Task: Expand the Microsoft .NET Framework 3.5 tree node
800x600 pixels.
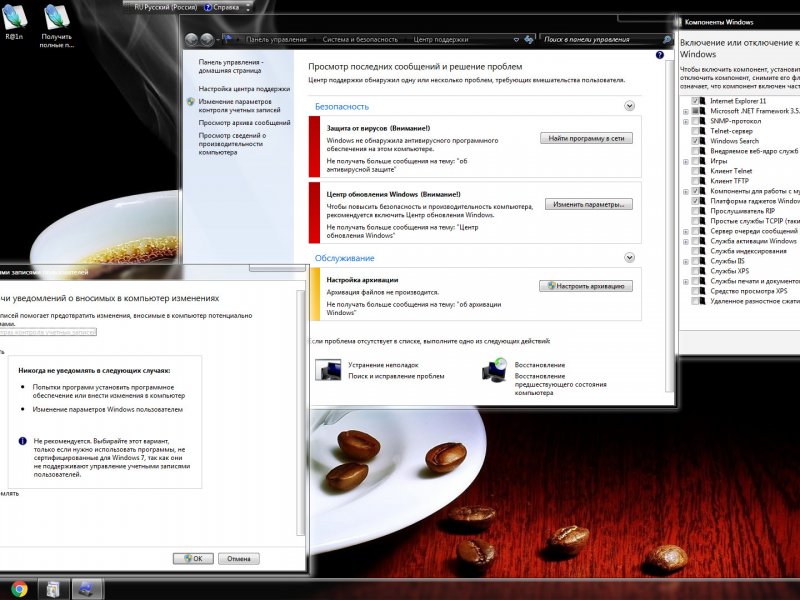Action: coord(686,112)
